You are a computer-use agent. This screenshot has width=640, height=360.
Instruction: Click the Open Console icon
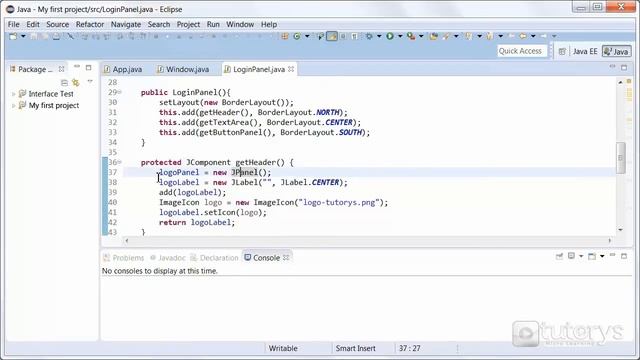pyautogui.click(x=592, y=256)
